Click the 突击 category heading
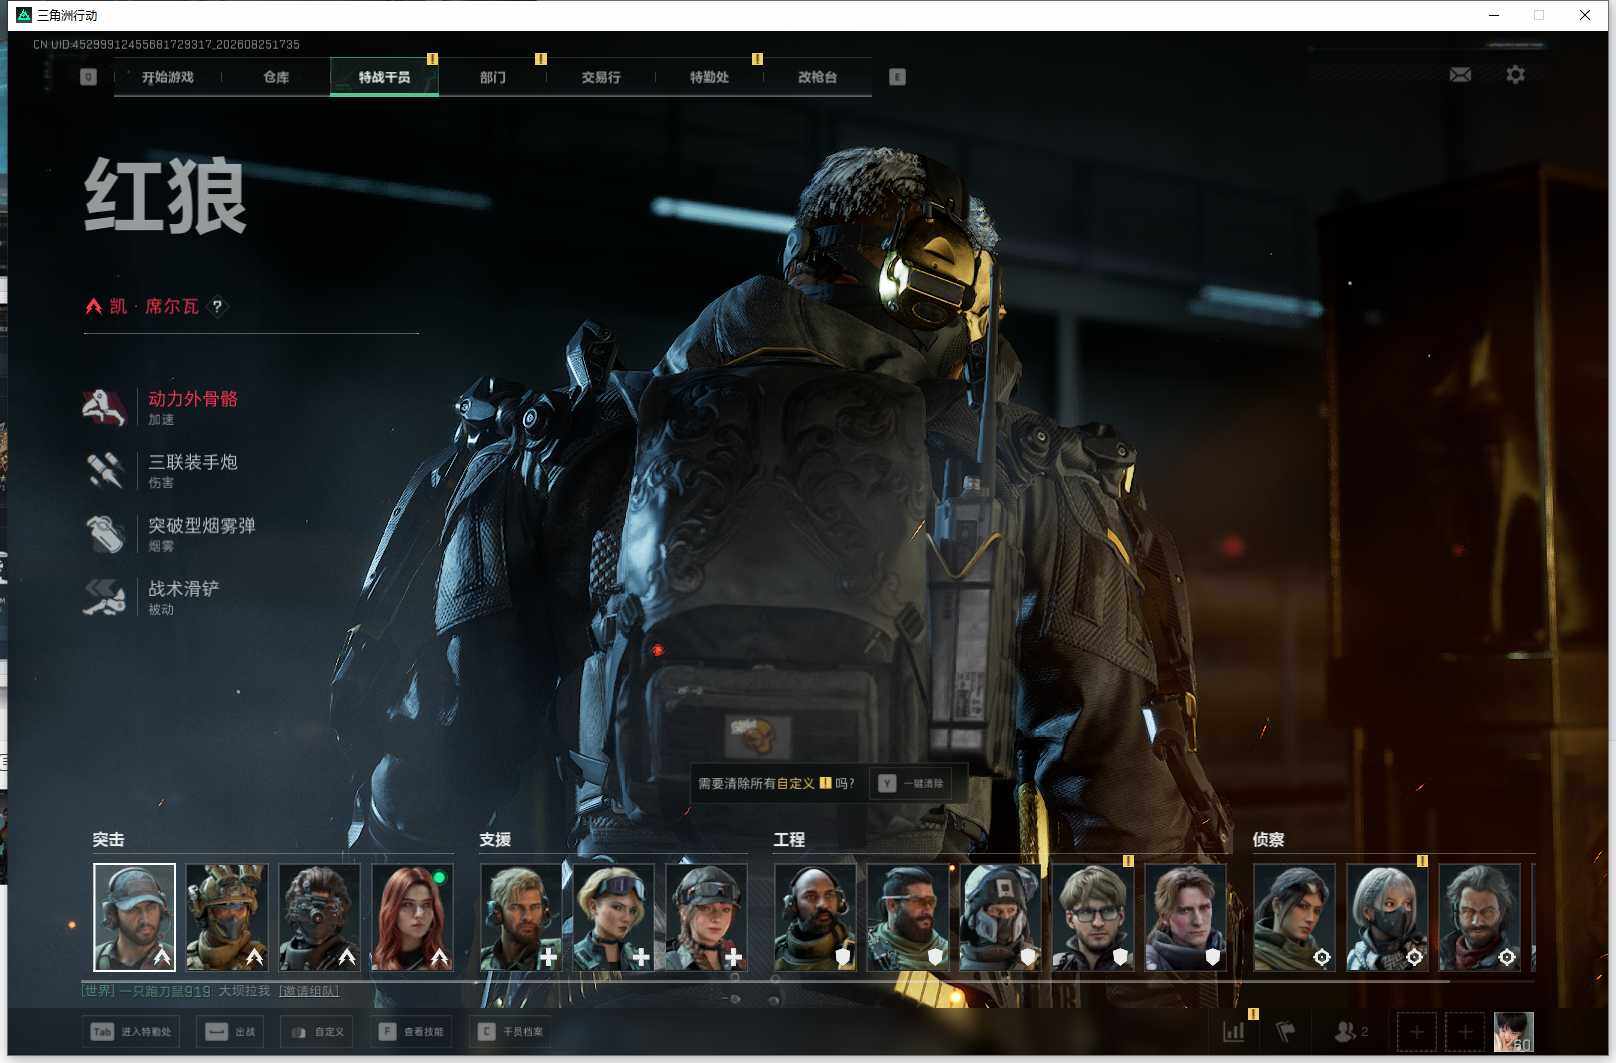 click(108, 840)
